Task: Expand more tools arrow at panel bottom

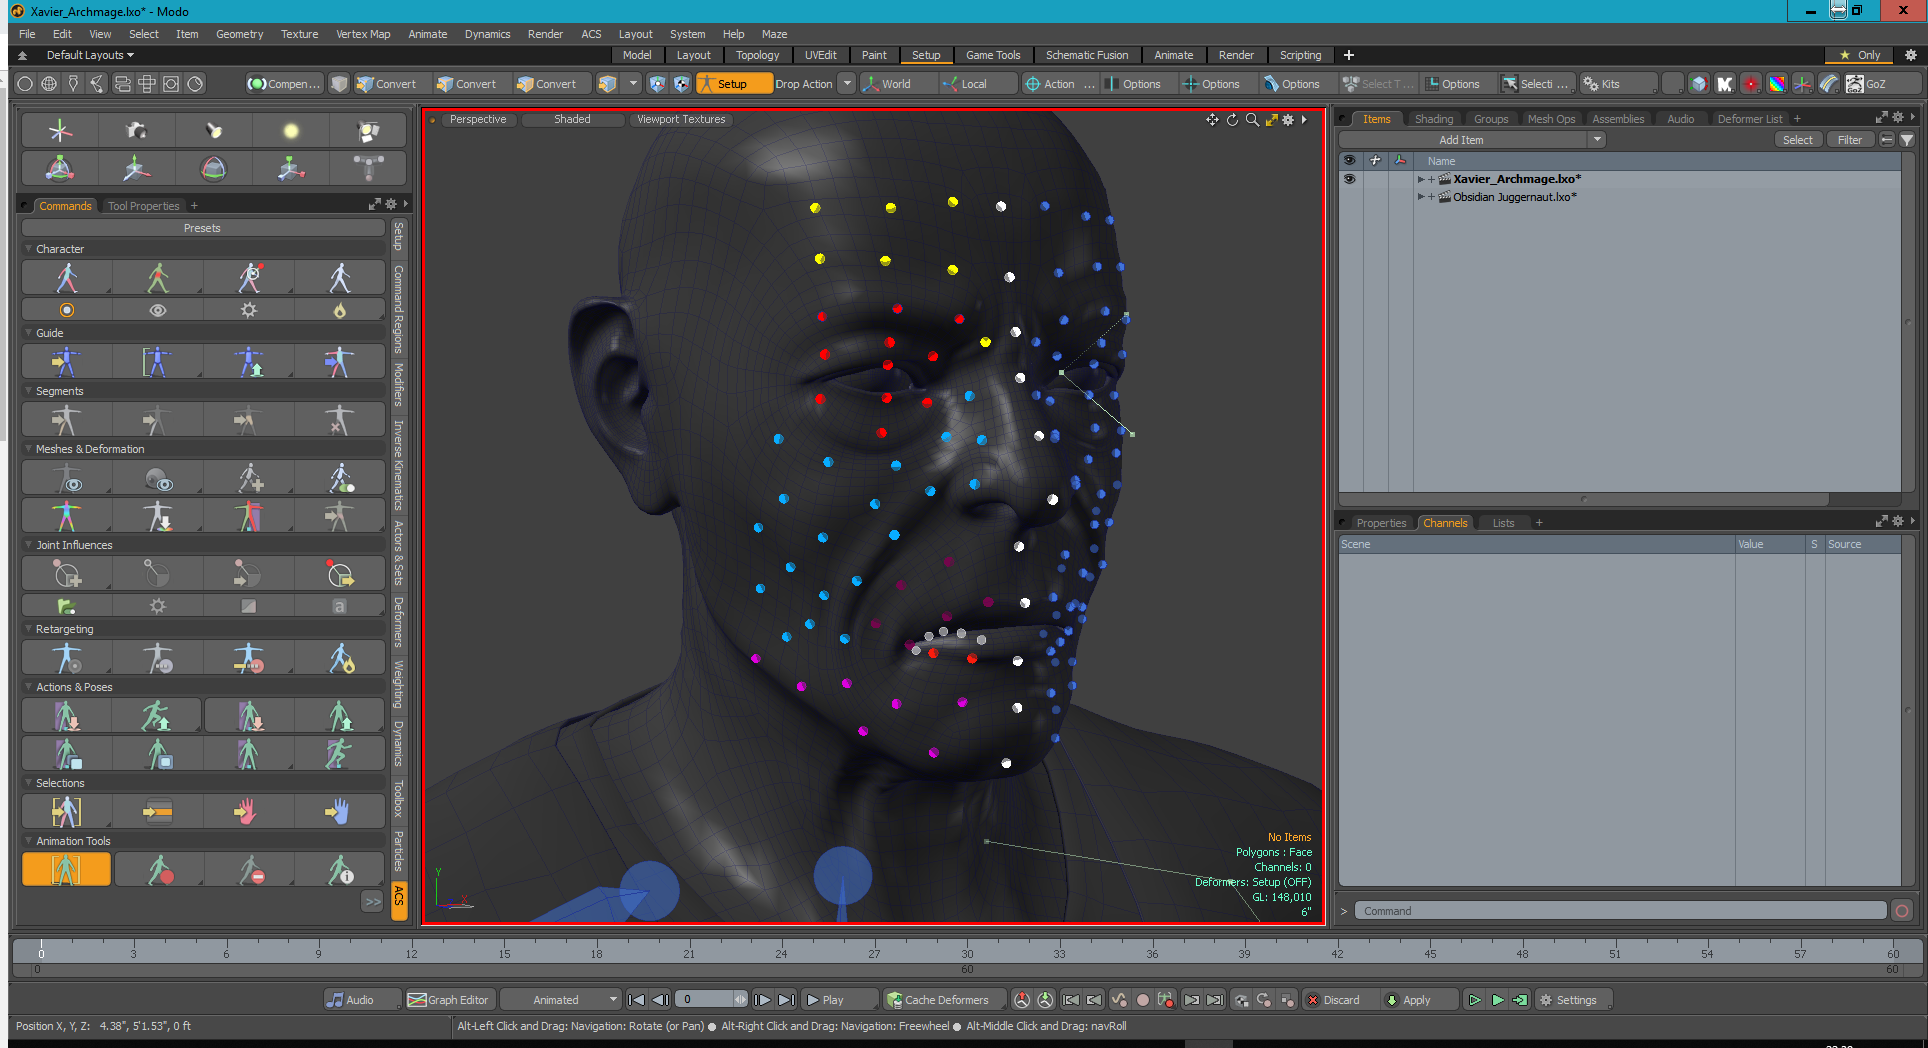Action: tap(373, 901)
